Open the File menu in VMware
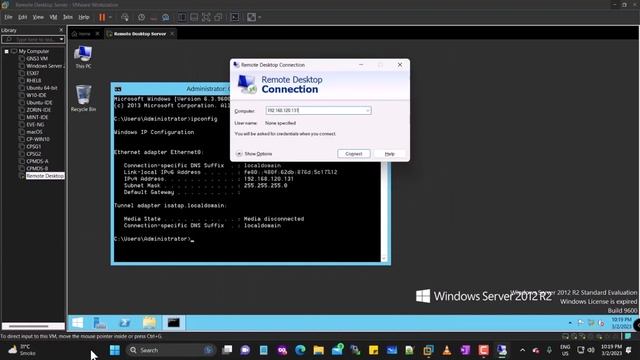This screenshot has height=360, width=640. point(8,17)
